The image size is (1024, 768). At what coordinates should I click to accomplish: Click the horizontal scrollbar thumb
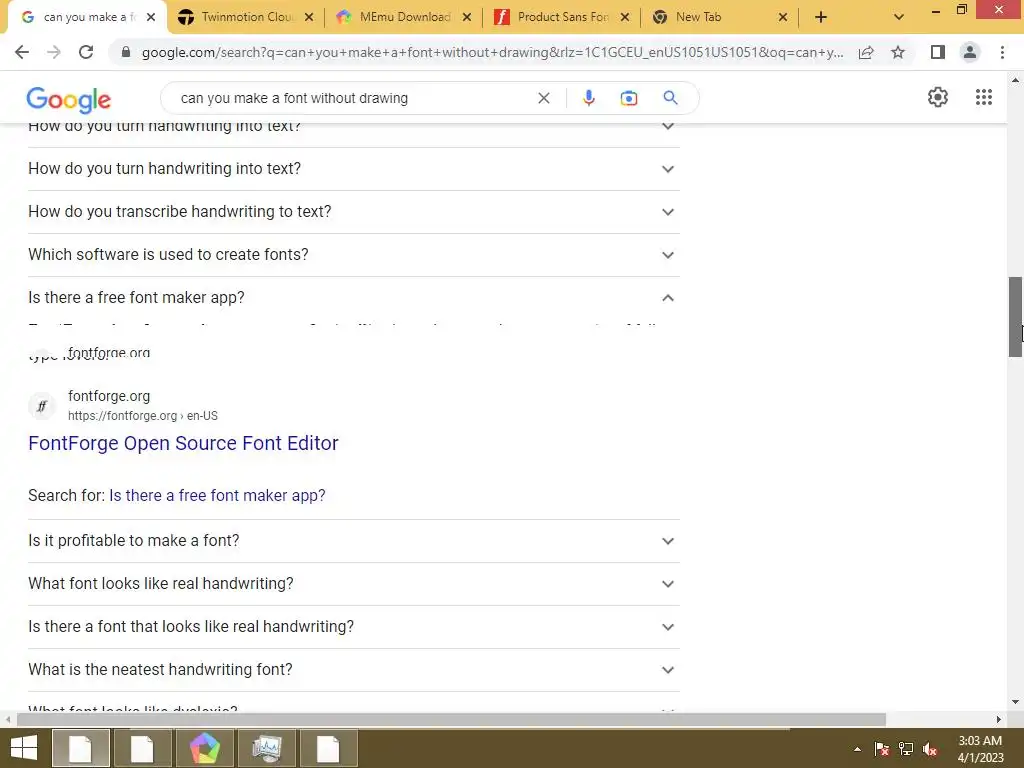[451, 720]
